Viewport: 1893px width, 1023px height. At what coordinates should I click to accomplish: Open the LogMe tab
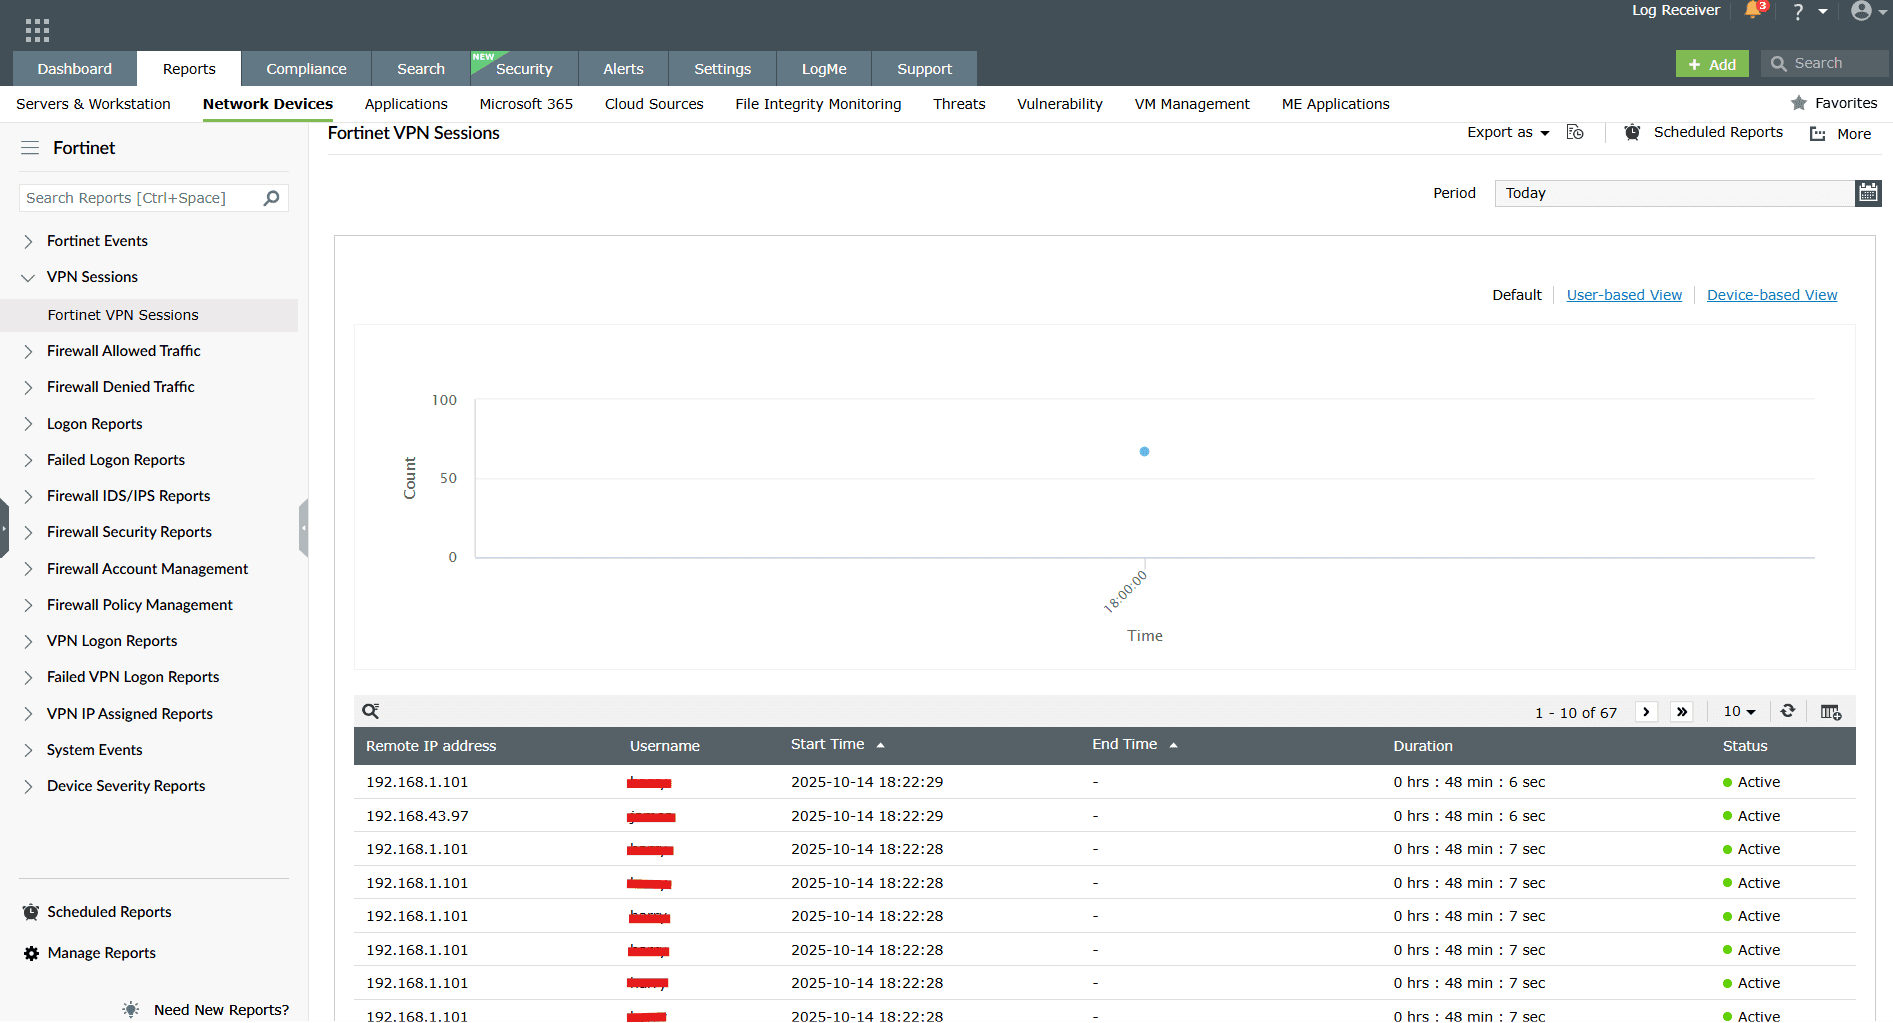(x=824, y=69)
